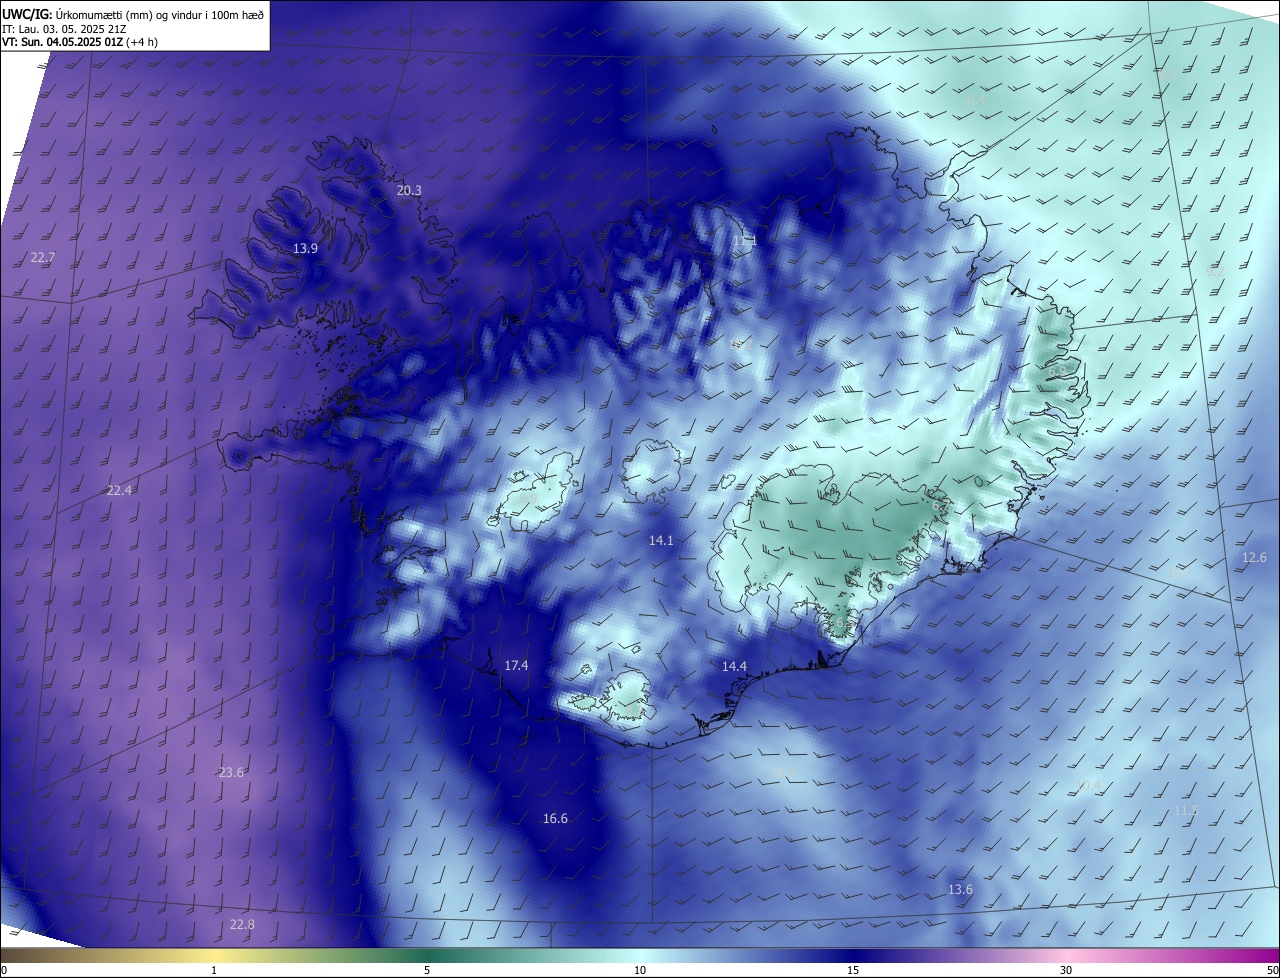Click the 10.4 value on the map

pos(1088,786)
